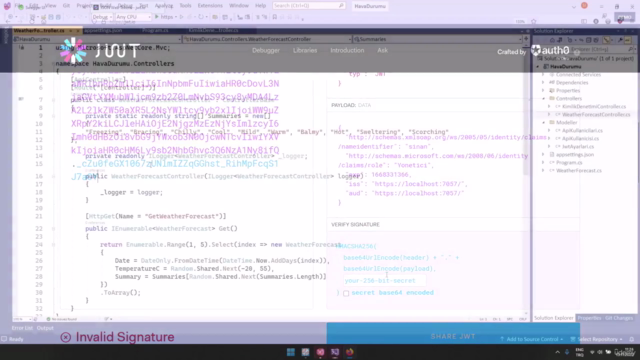Select KimlikDenetimiController.cs in Solution Explorer
Image resolution: width=640 pixels, height=360 pixels.
point(594,107)
